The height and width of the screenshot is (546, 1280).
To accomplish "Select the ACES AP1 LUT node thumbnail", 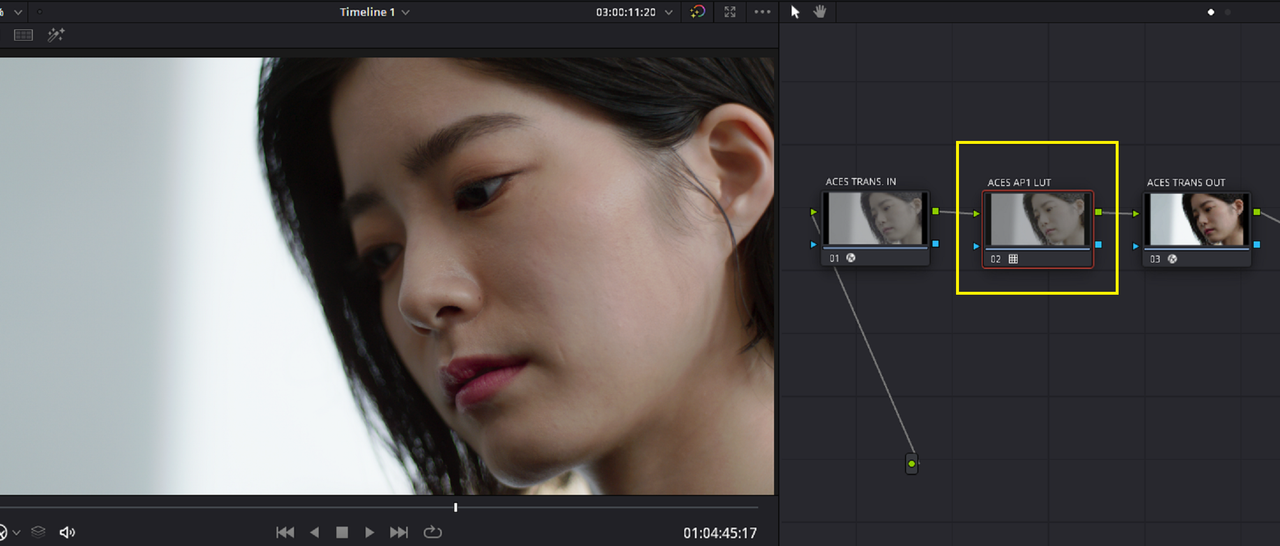I will click(1038, 219).
